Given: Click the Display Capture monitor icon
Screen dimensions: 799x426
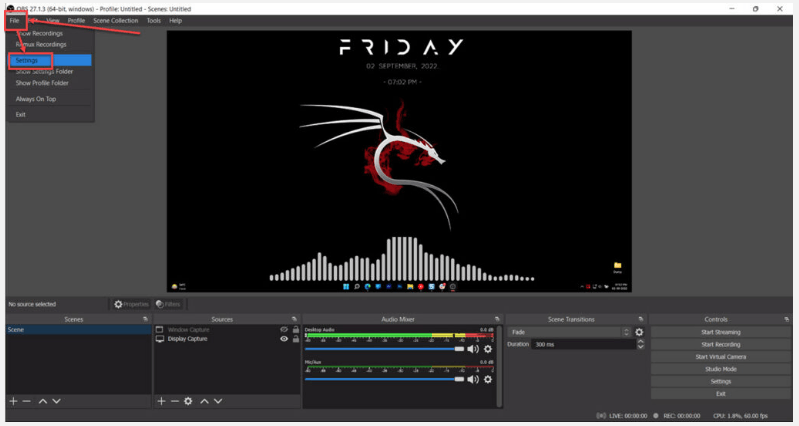Looking at the screenshot, I should point(159,339).
